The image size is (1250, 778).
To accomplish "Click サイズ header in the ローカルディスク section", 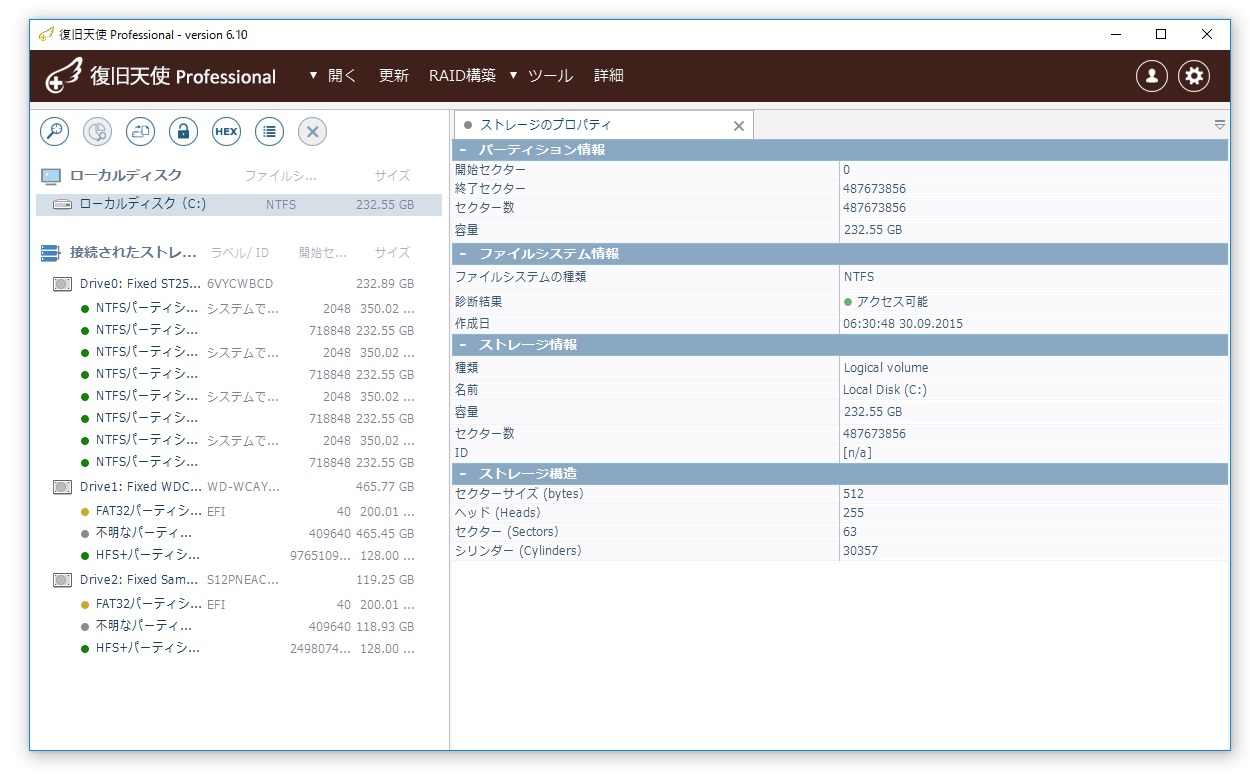I will [x=393, y=176].
